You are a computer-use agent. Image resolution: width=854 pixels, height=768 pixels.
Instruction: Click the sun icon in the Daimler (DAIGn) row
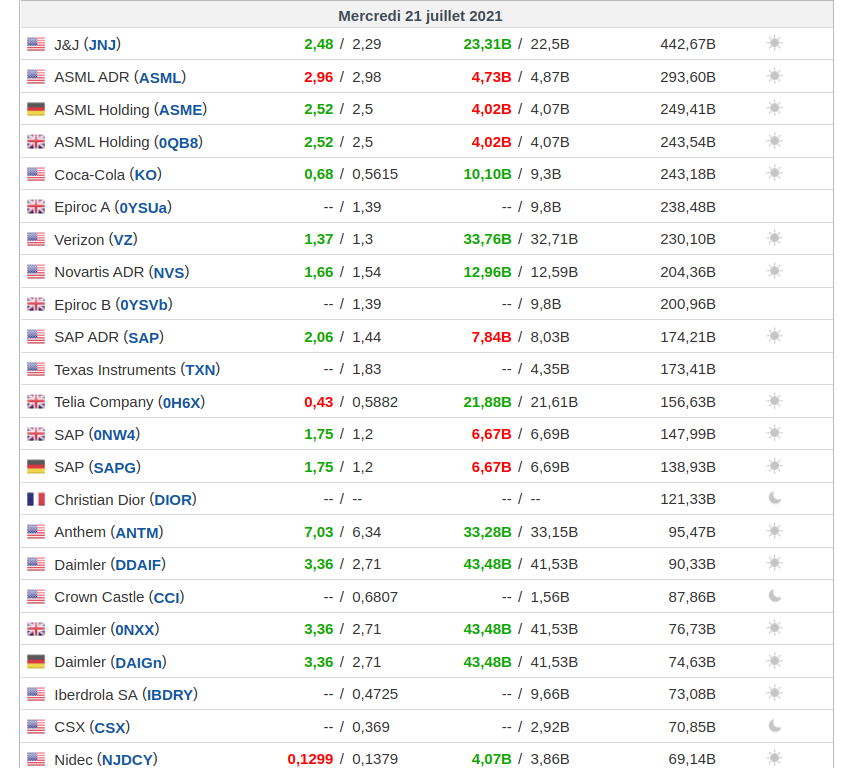click(774, 661)
